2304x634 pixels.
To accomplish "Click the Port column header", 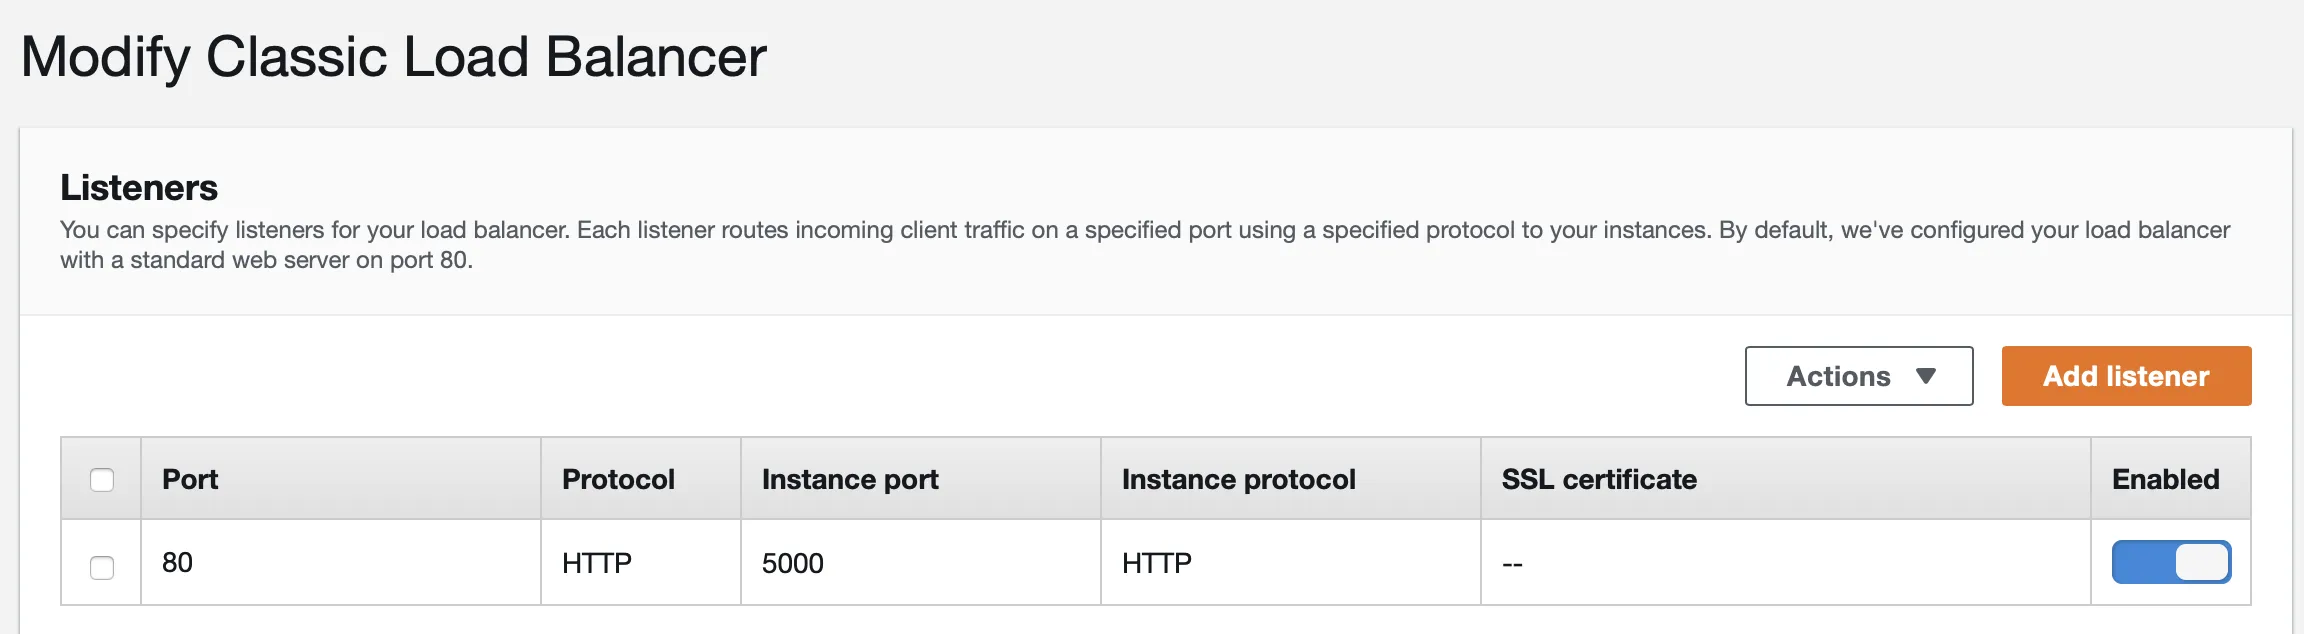I will 190,480.
